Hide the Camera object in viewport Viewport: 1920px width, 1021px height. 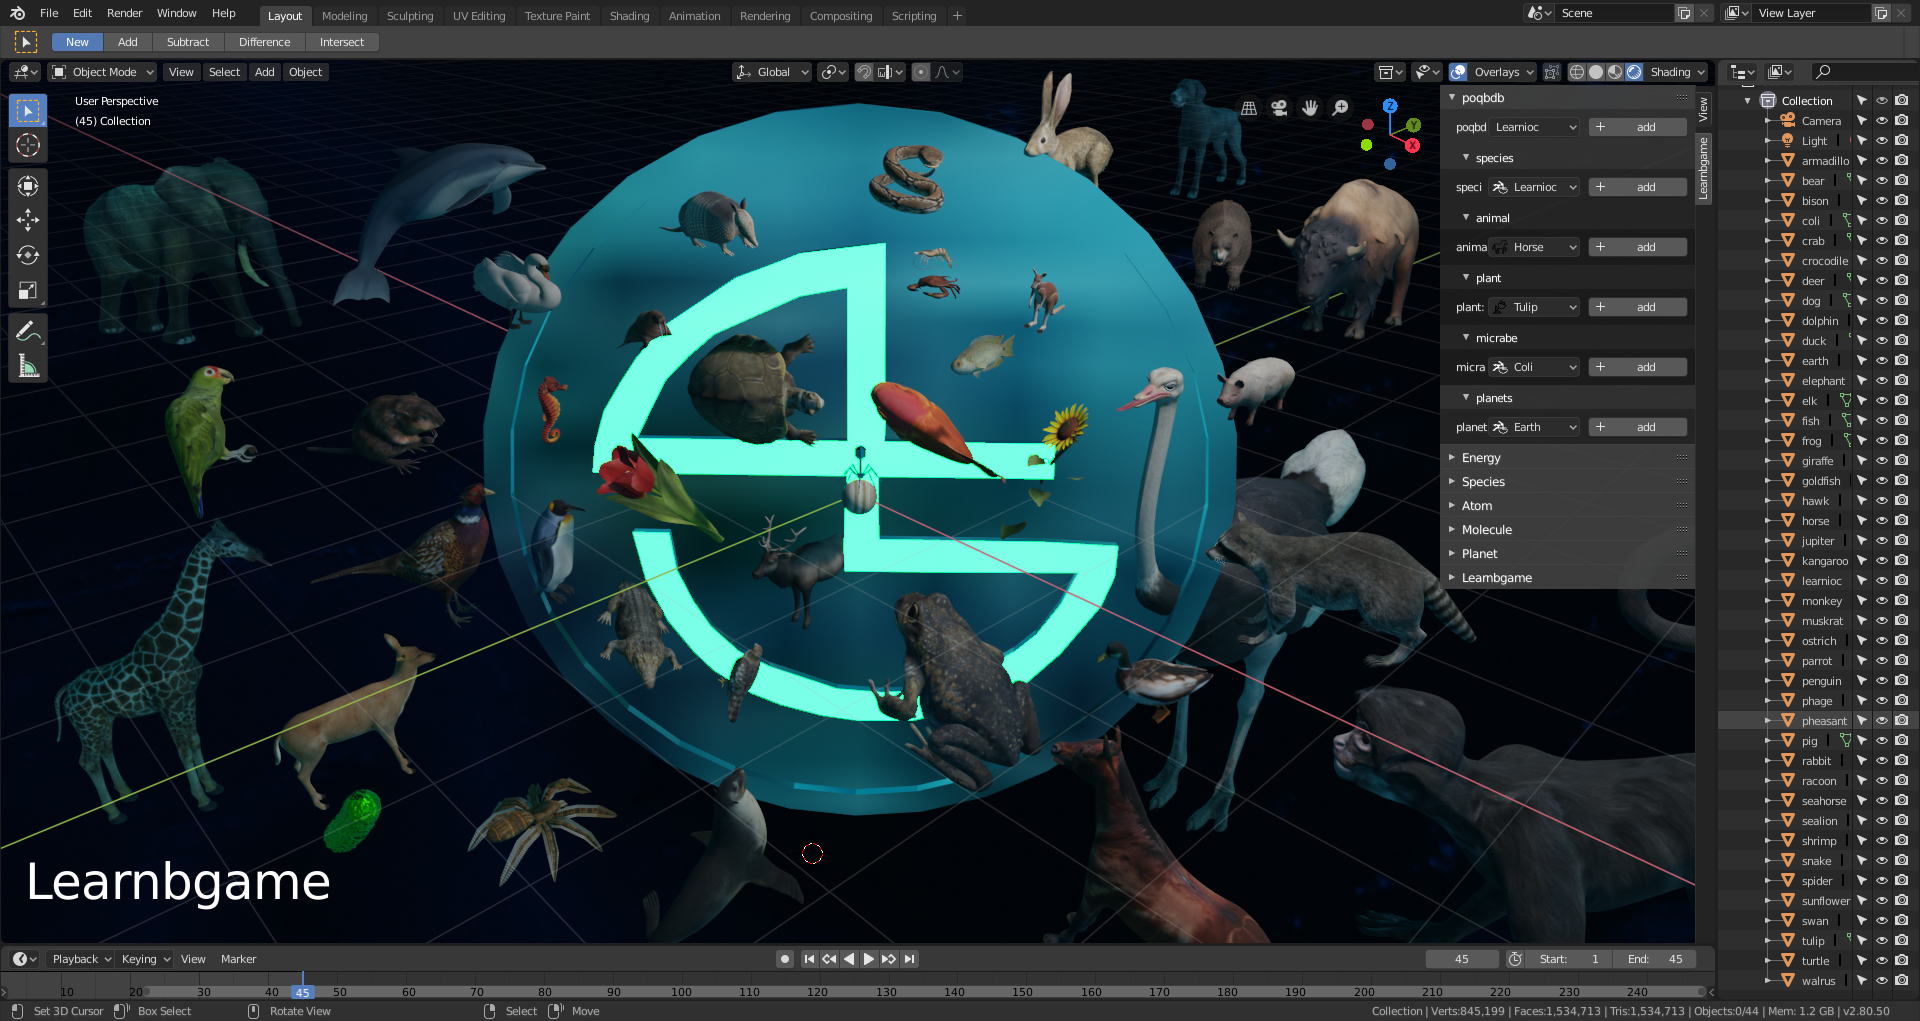click(1881, 121)
